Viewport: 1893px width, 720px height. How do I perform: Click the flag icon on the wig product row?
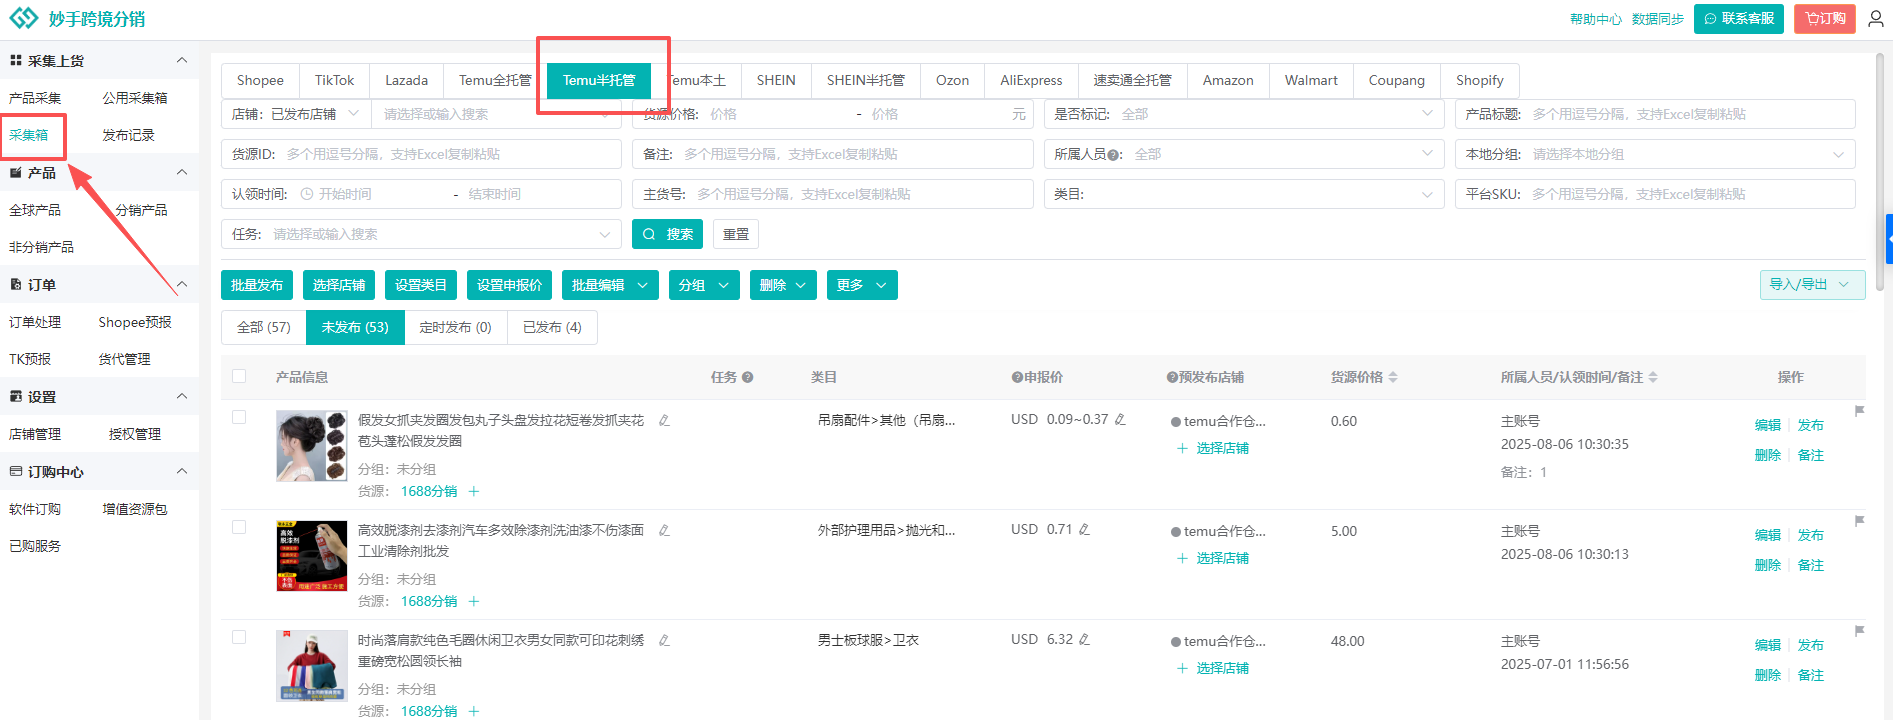pos(1859,411)
